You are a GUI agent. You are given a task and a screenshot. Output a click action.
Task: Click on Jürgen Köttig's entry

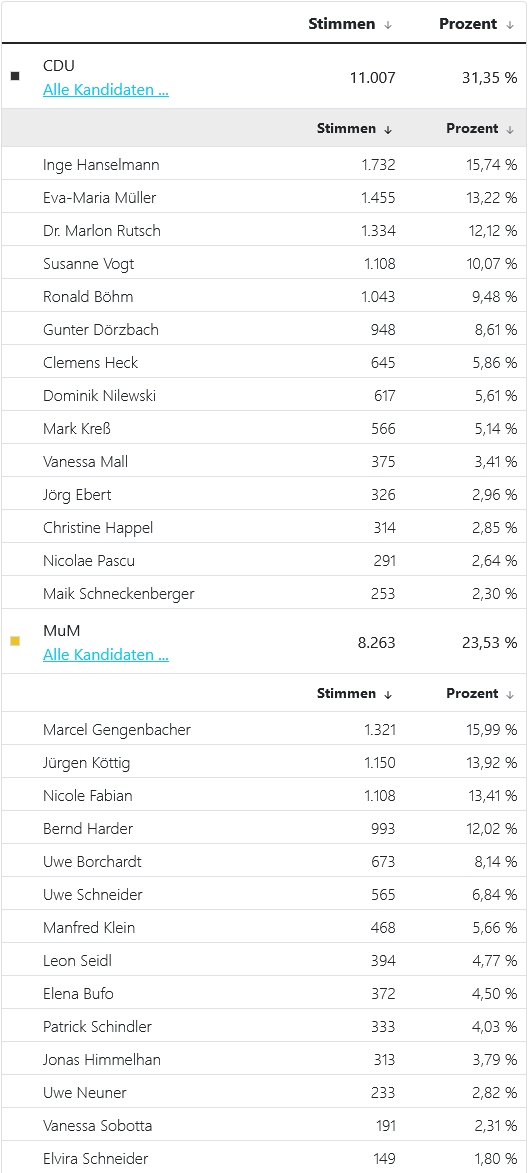tap(264, 762)
